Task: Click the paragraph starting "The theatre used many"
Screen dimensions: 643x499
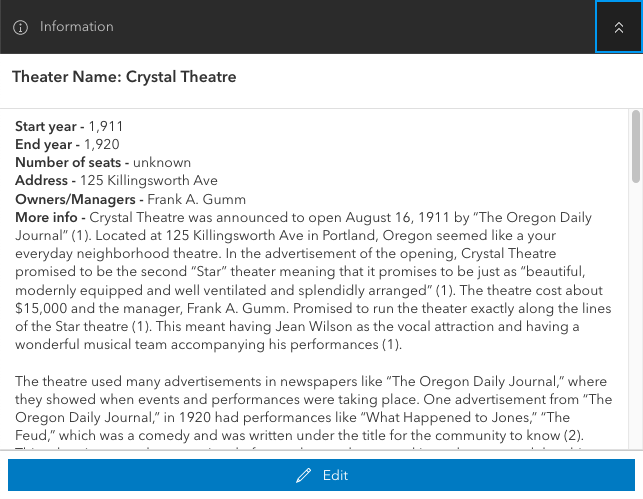Action: [x=310, y=408]
